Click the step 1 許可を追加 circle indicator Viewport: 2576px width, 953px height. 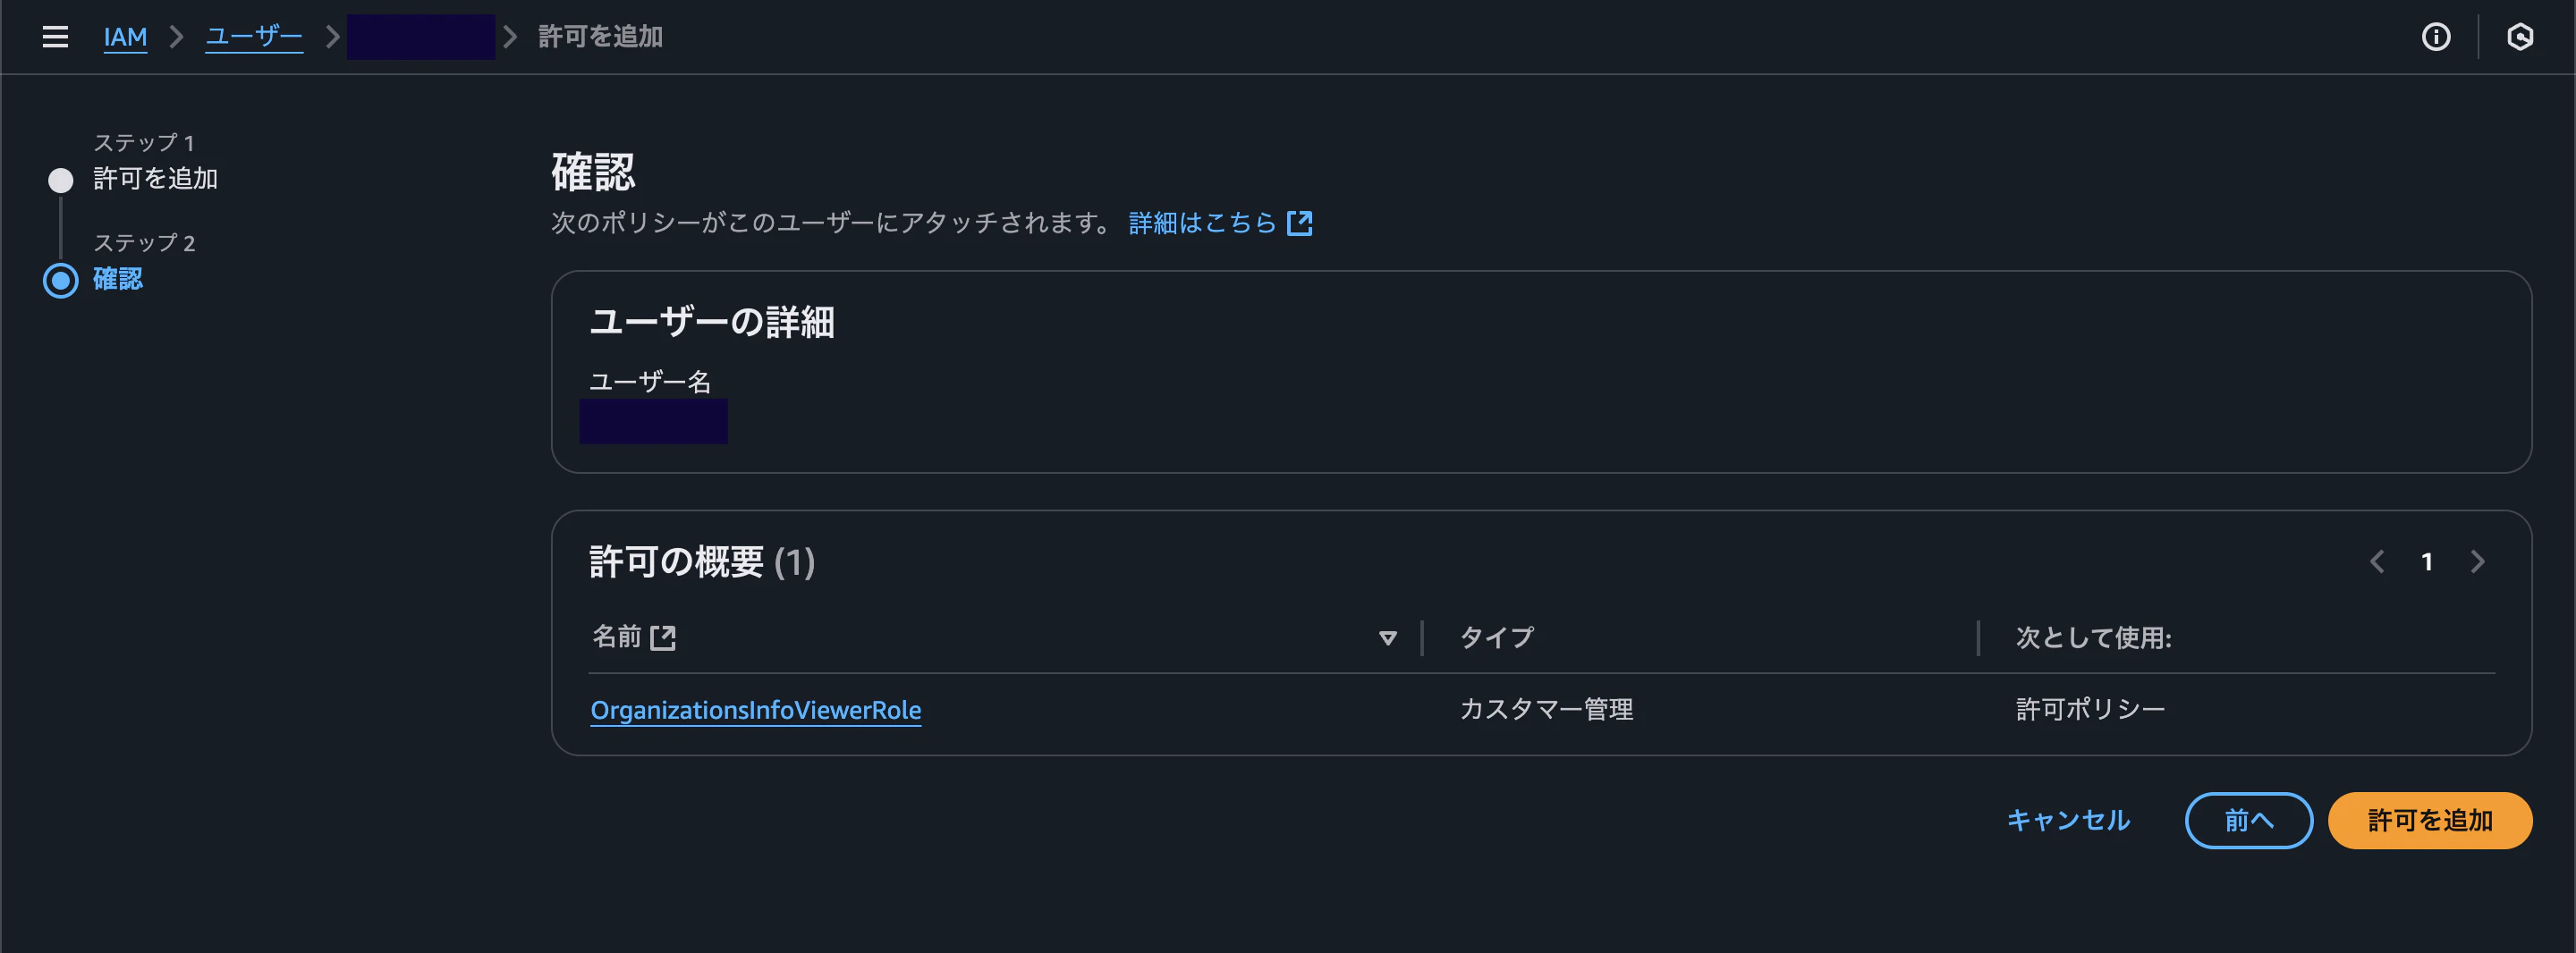[60, 180]
